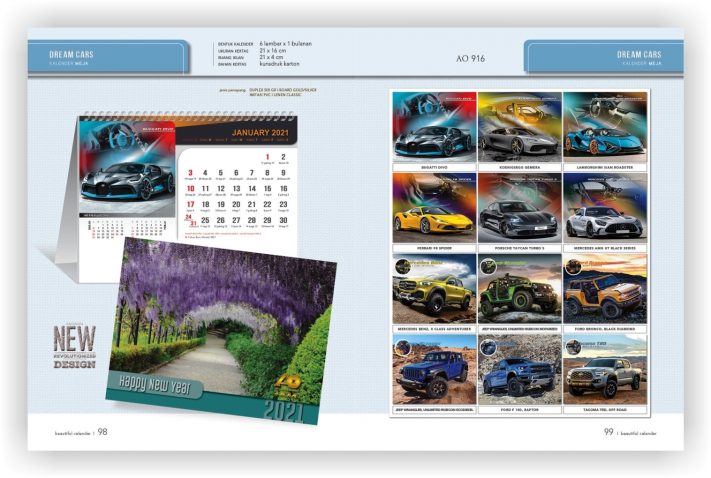Click date 22 in the January 2021 grid
The height and width of the screenshot is (478, 711).
tap(268, 205)
